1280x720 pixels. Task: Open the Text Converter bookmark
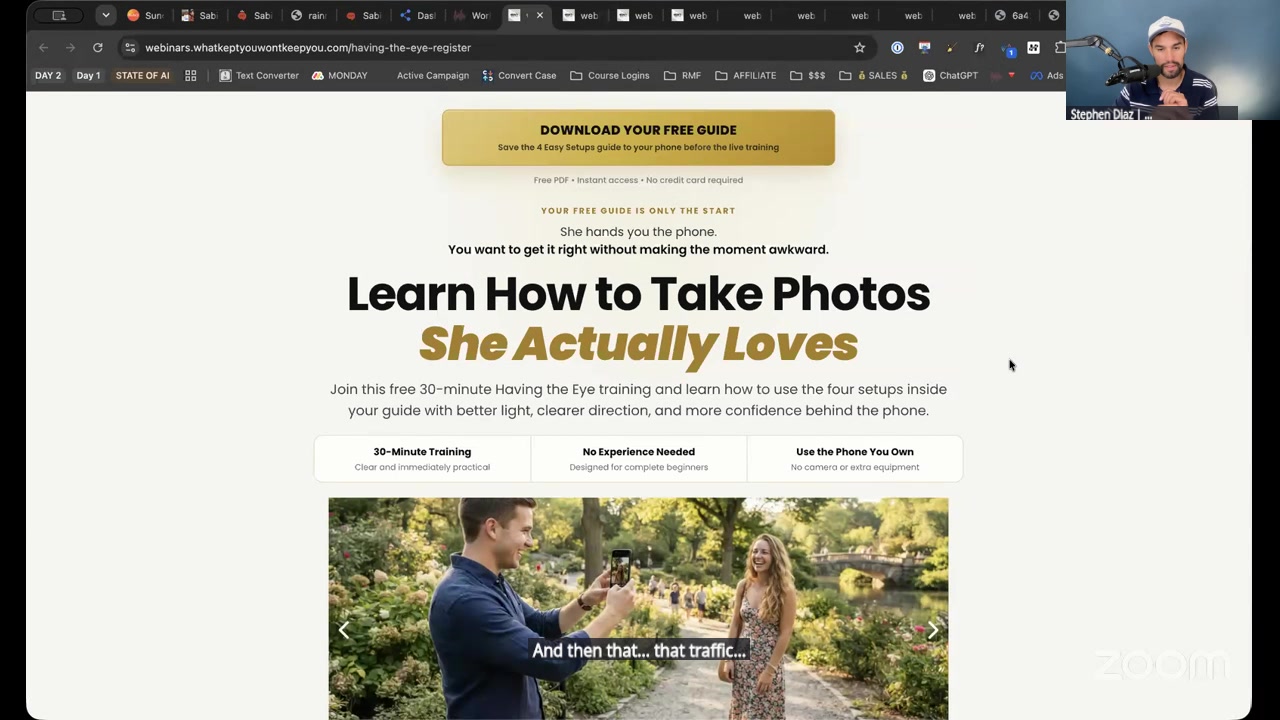(259, 75)
